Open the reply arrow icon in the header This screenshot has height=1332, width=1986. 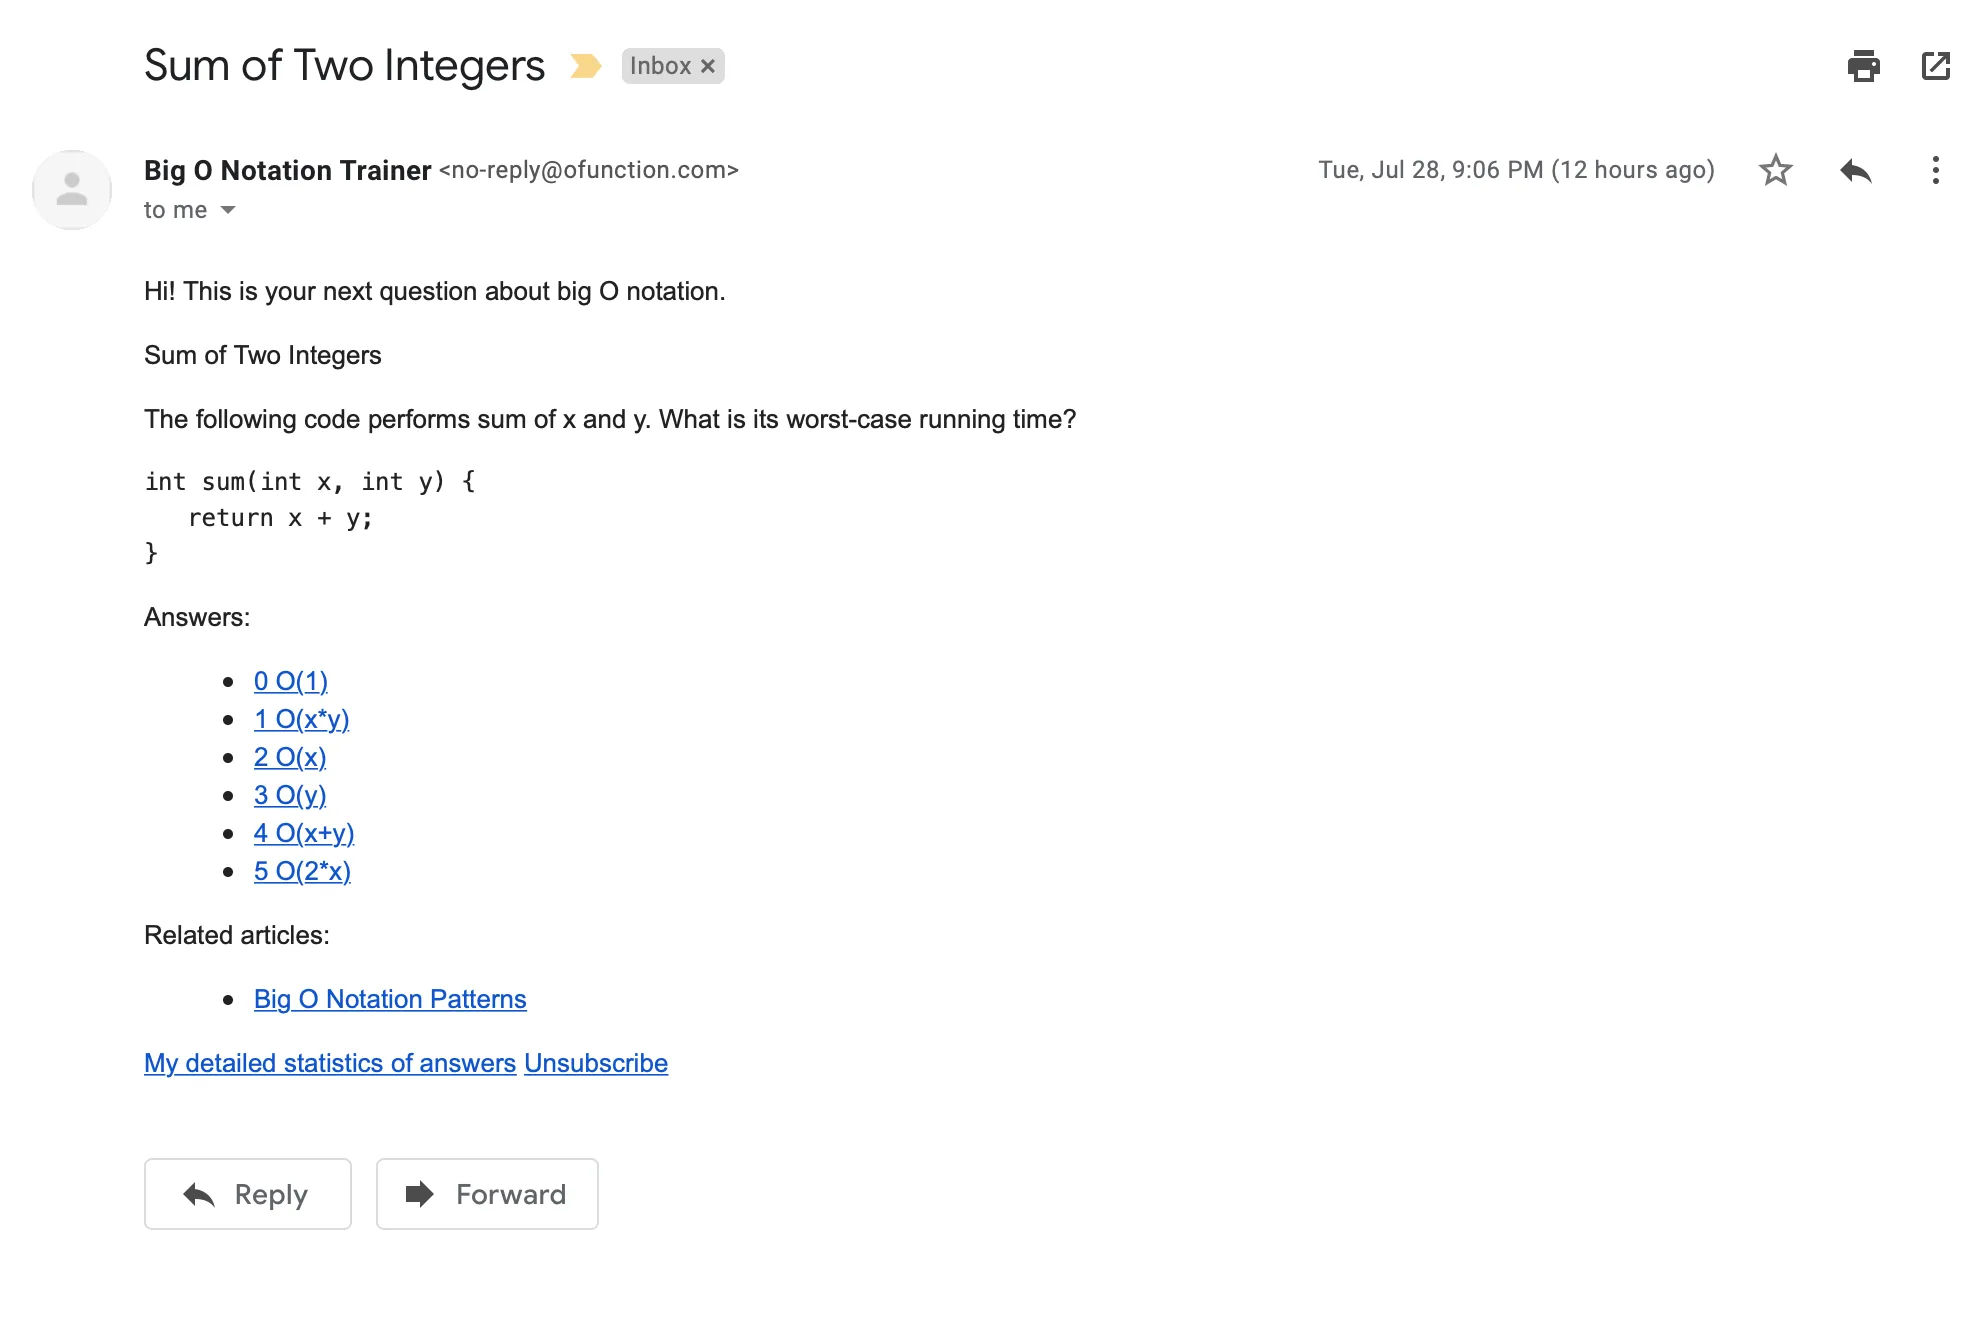[1856, 170]
